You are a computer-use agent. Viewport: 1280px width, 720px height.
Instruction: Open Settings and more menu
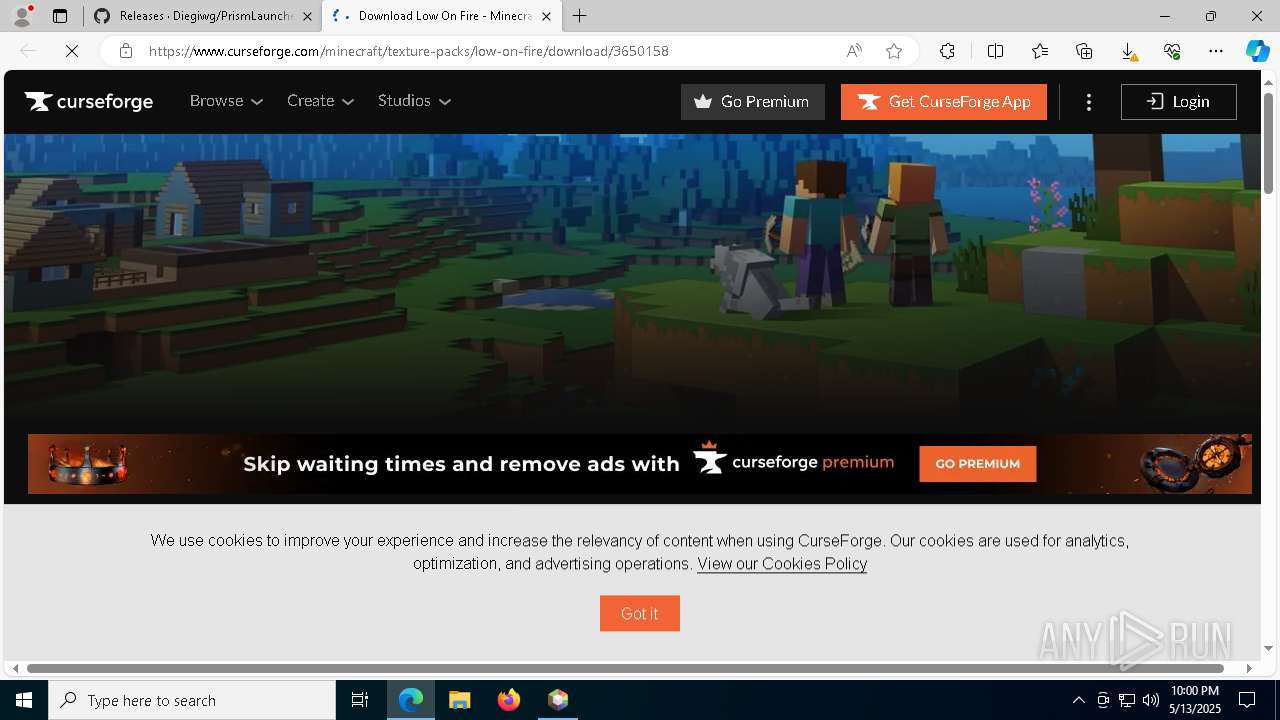(x=1216, y=51)
